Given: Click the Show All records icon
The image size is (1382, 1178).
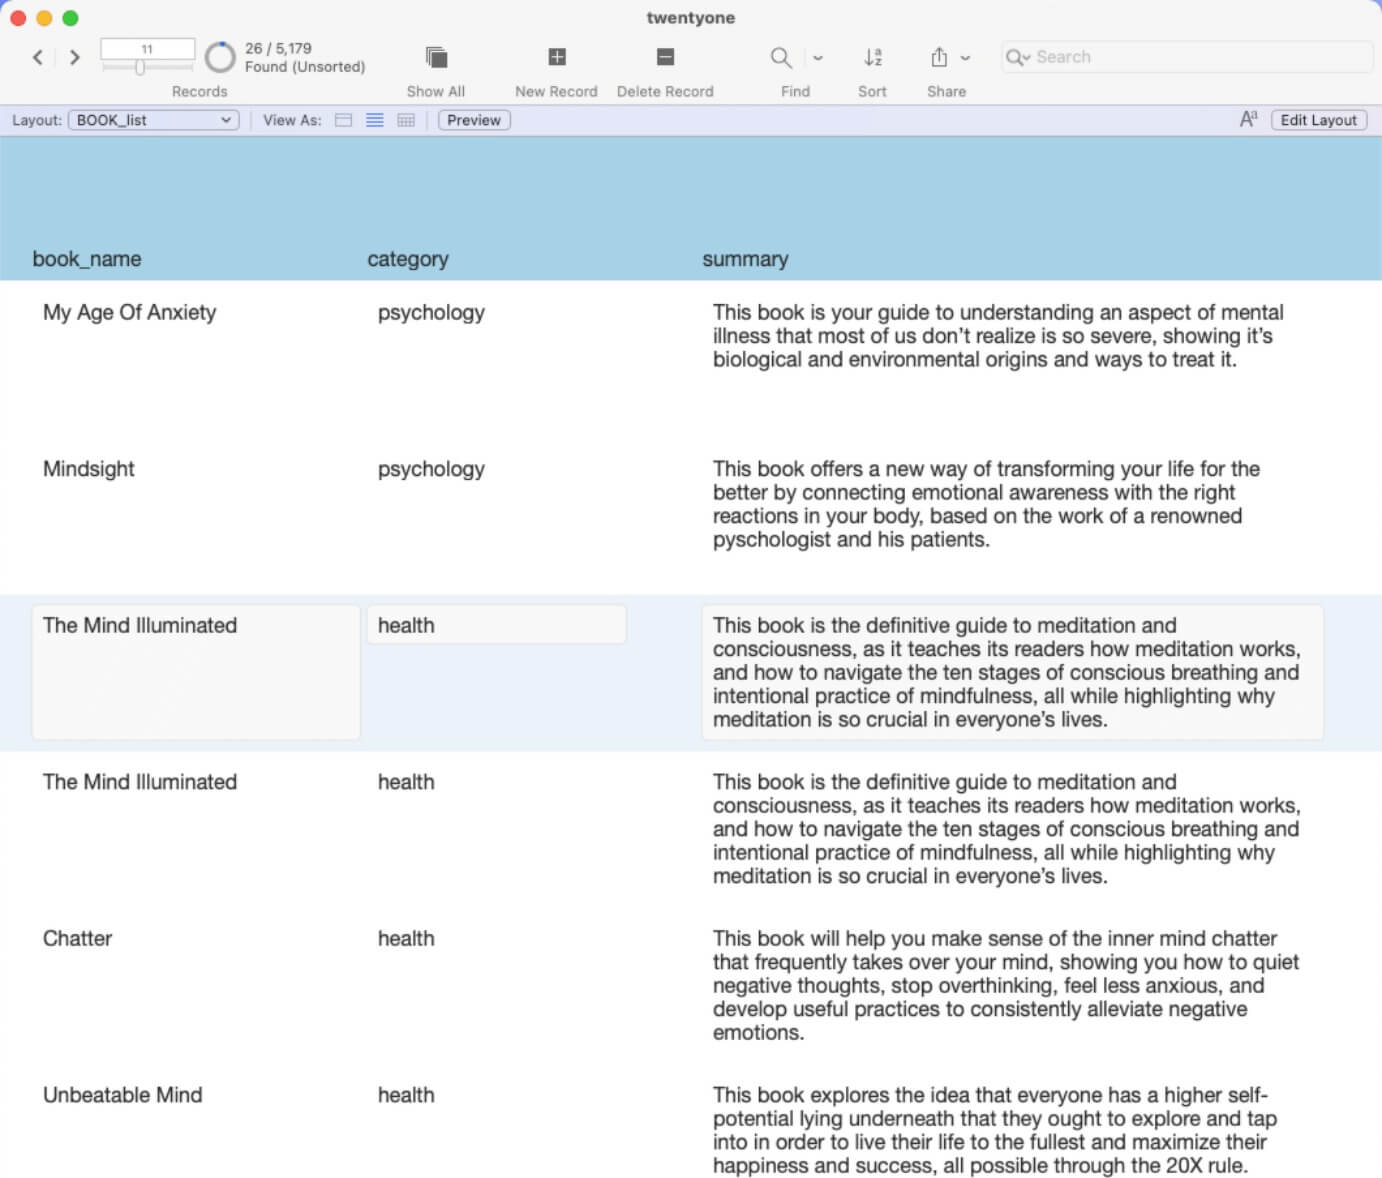Looking at the screenshot, I should (x=436, y=57).
